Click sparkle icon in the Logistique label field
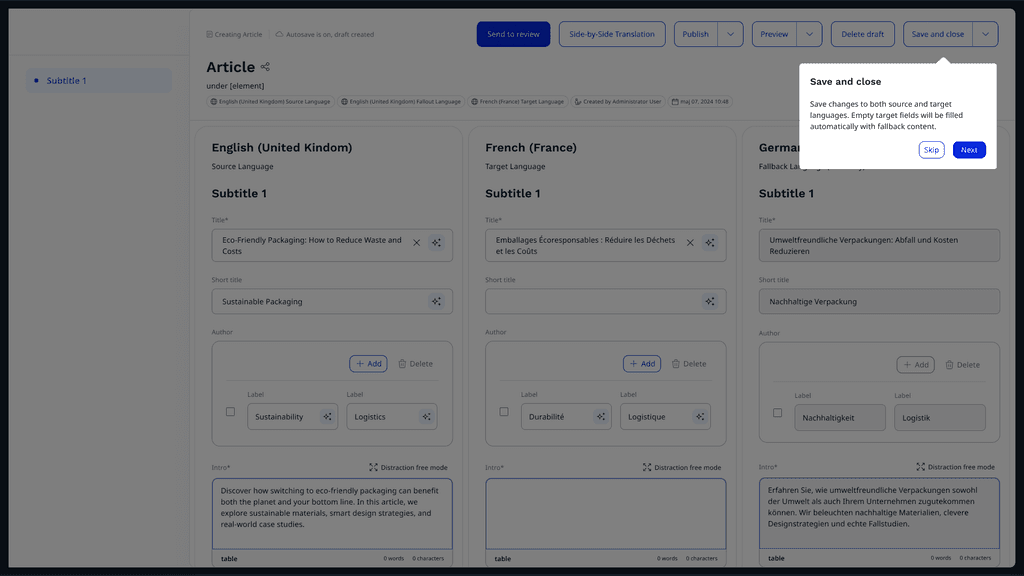This screenshot has width=1024, height=576. 700,417
